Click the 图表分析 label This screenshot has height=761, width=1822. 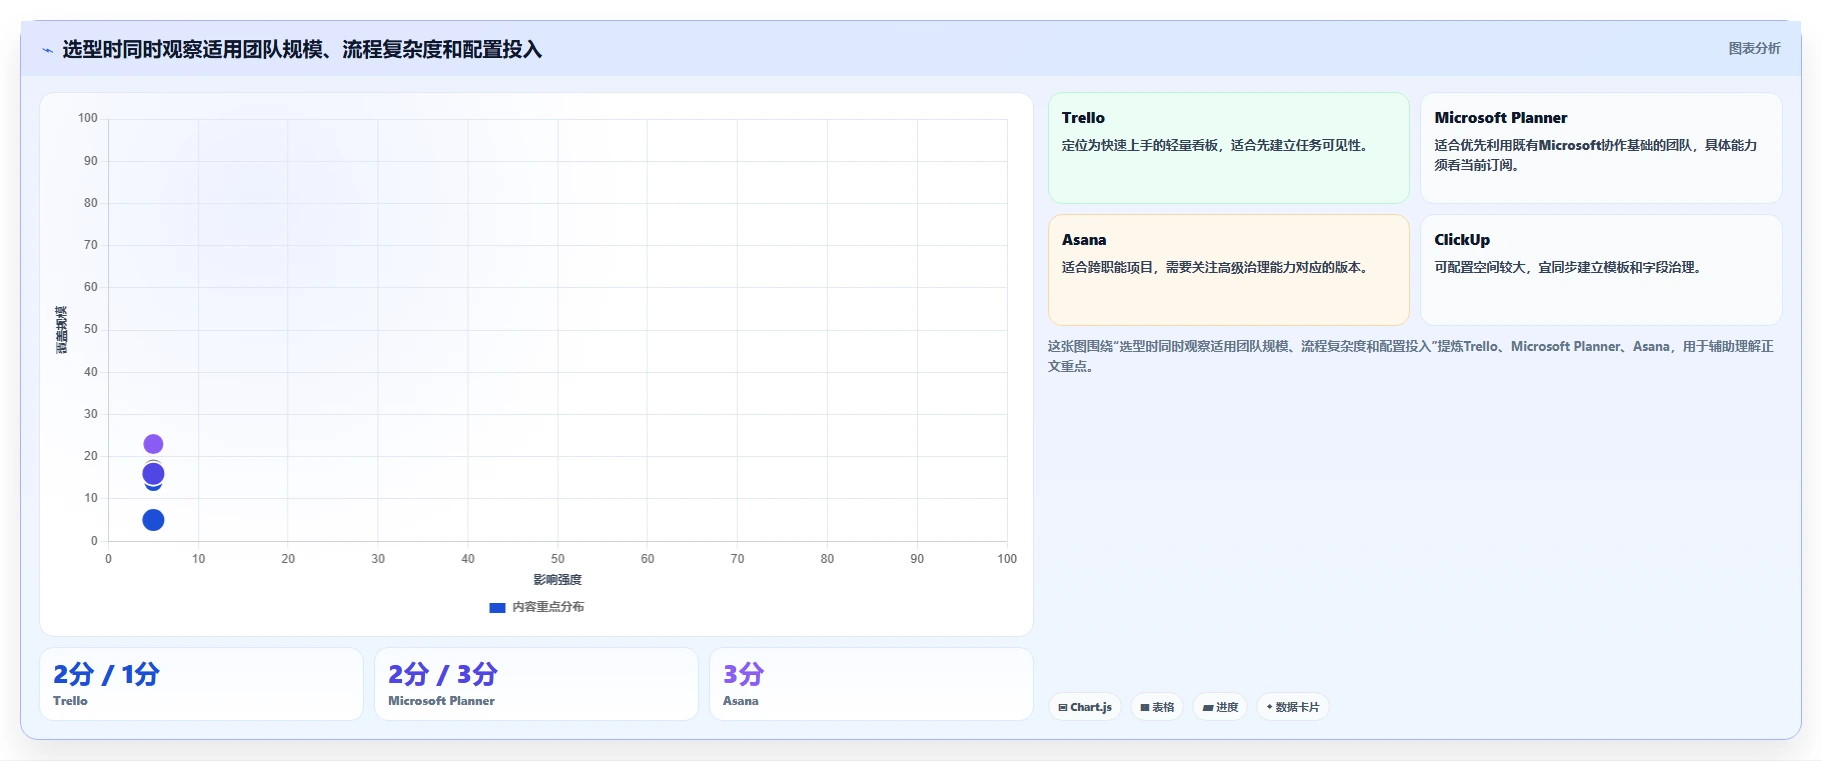[1754, 48]
